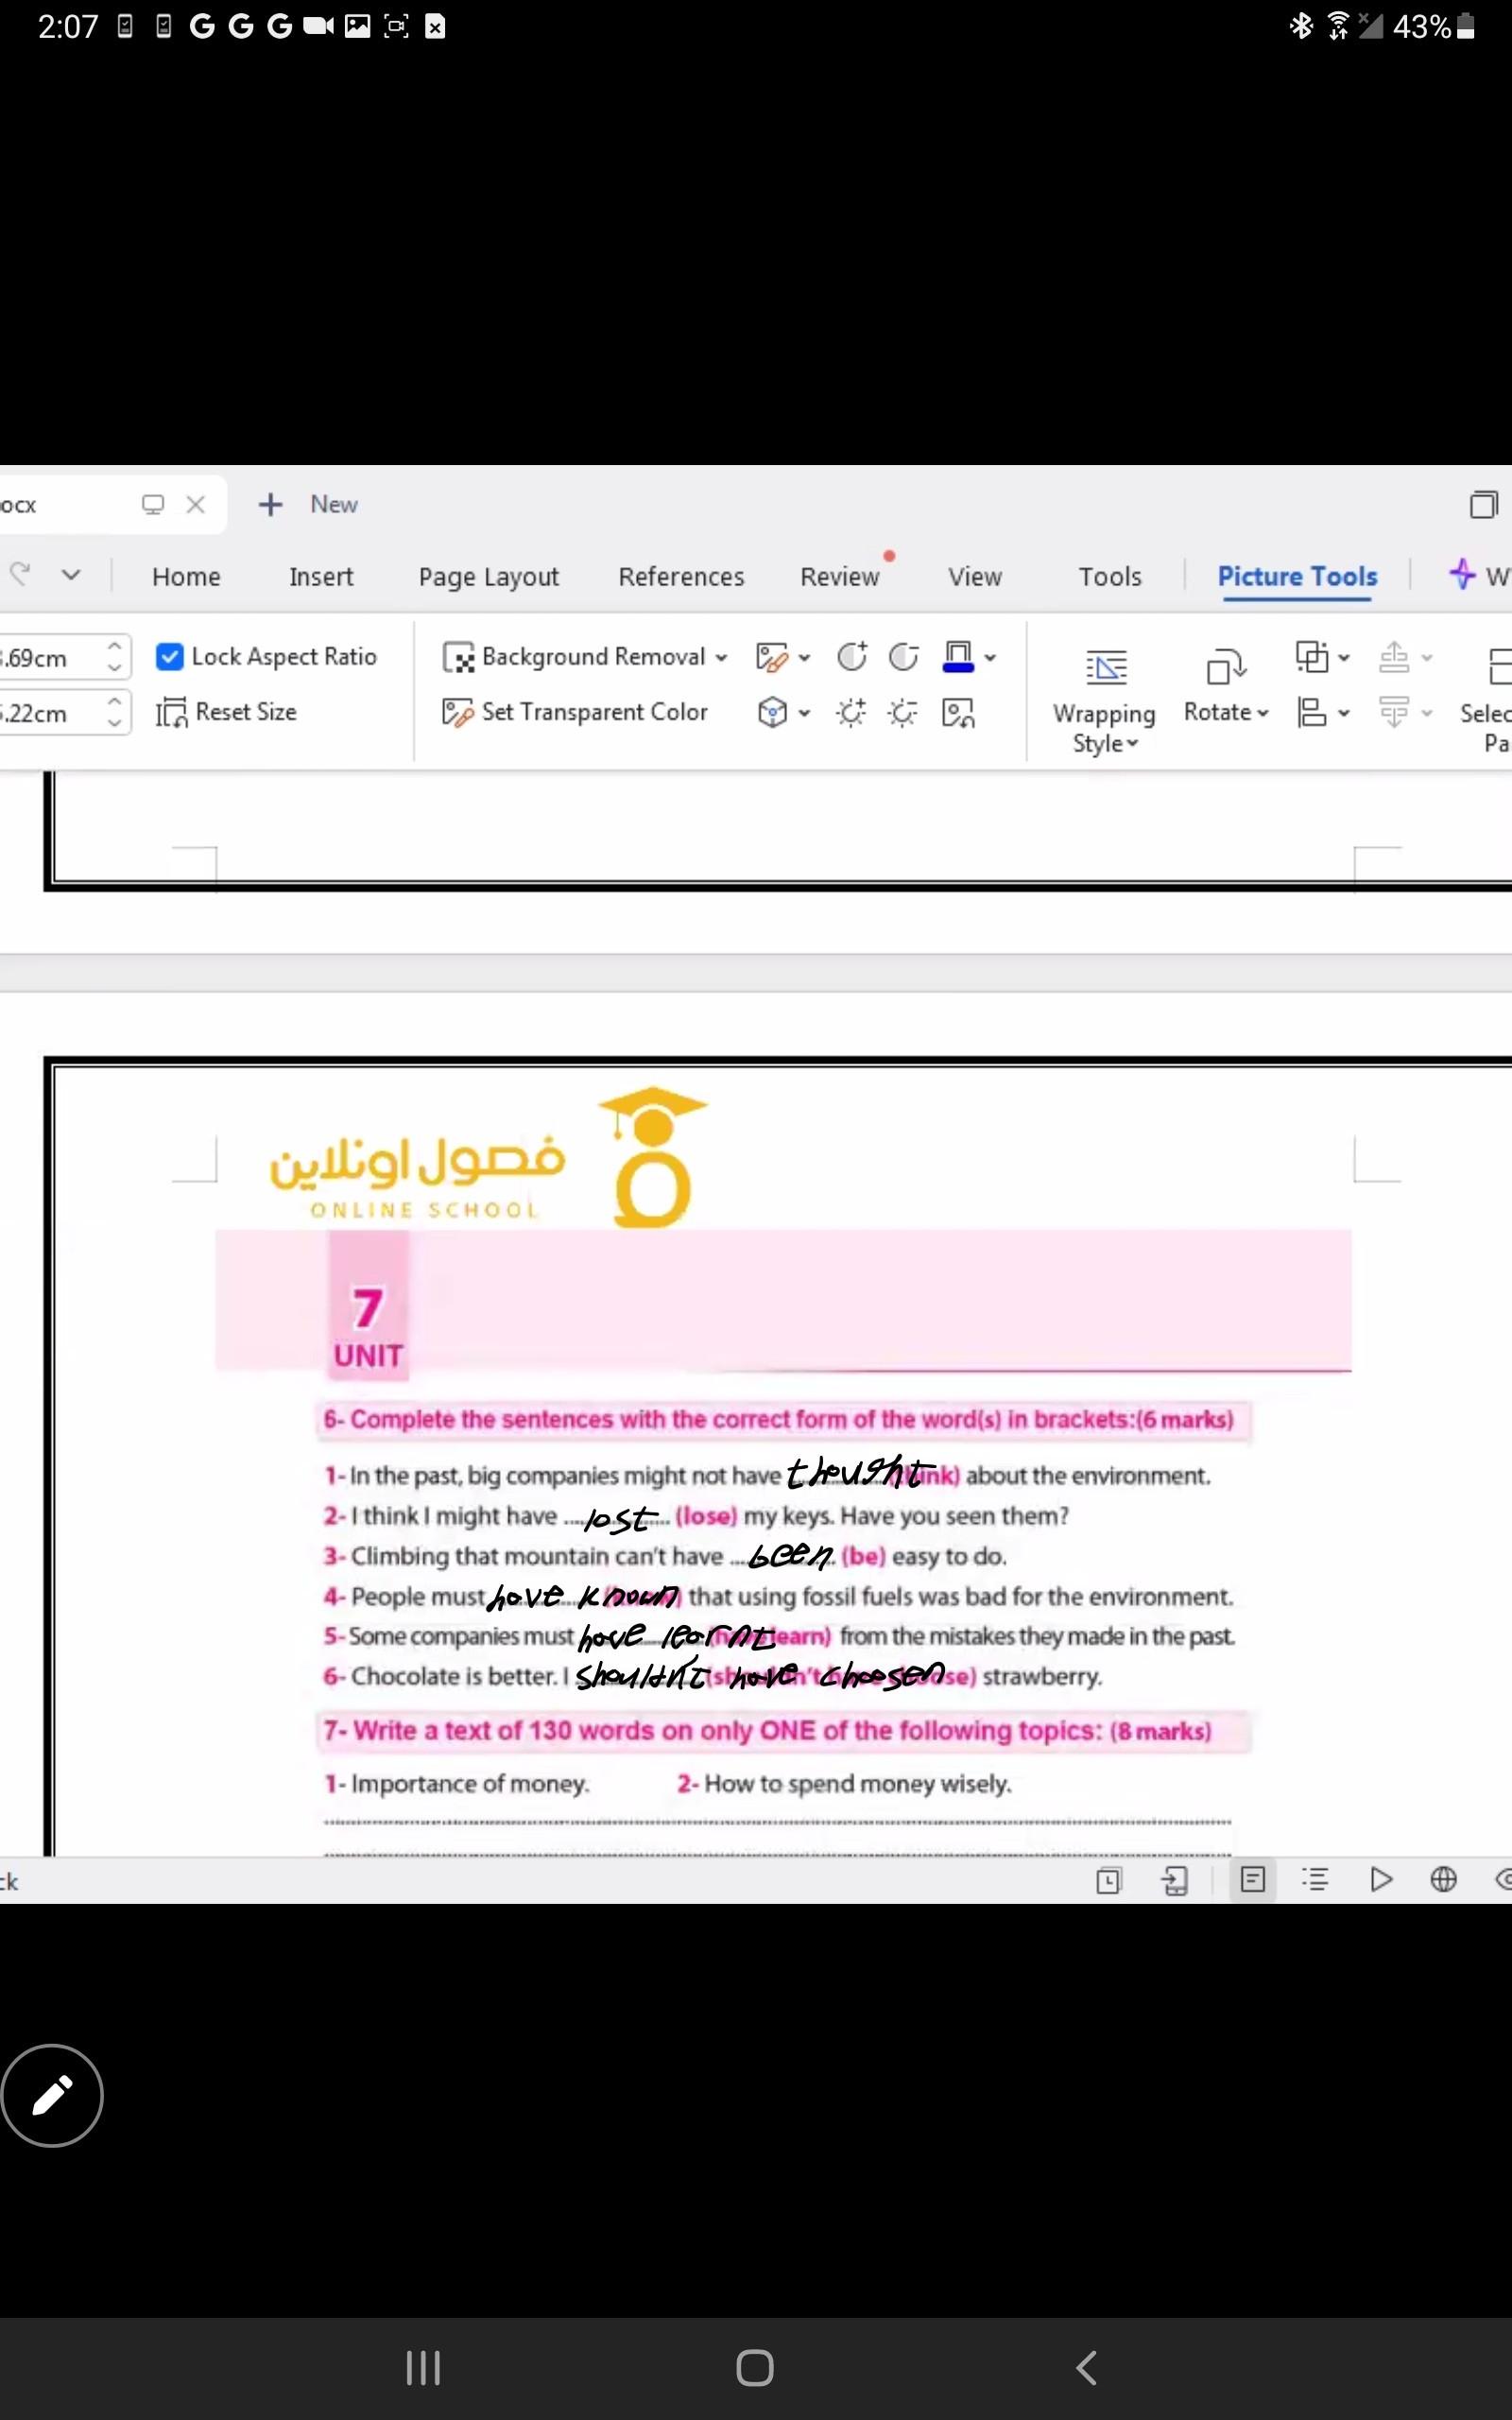Select the page layout view toggle
1512x2420 pixels.
(x=1252, y=1879)
